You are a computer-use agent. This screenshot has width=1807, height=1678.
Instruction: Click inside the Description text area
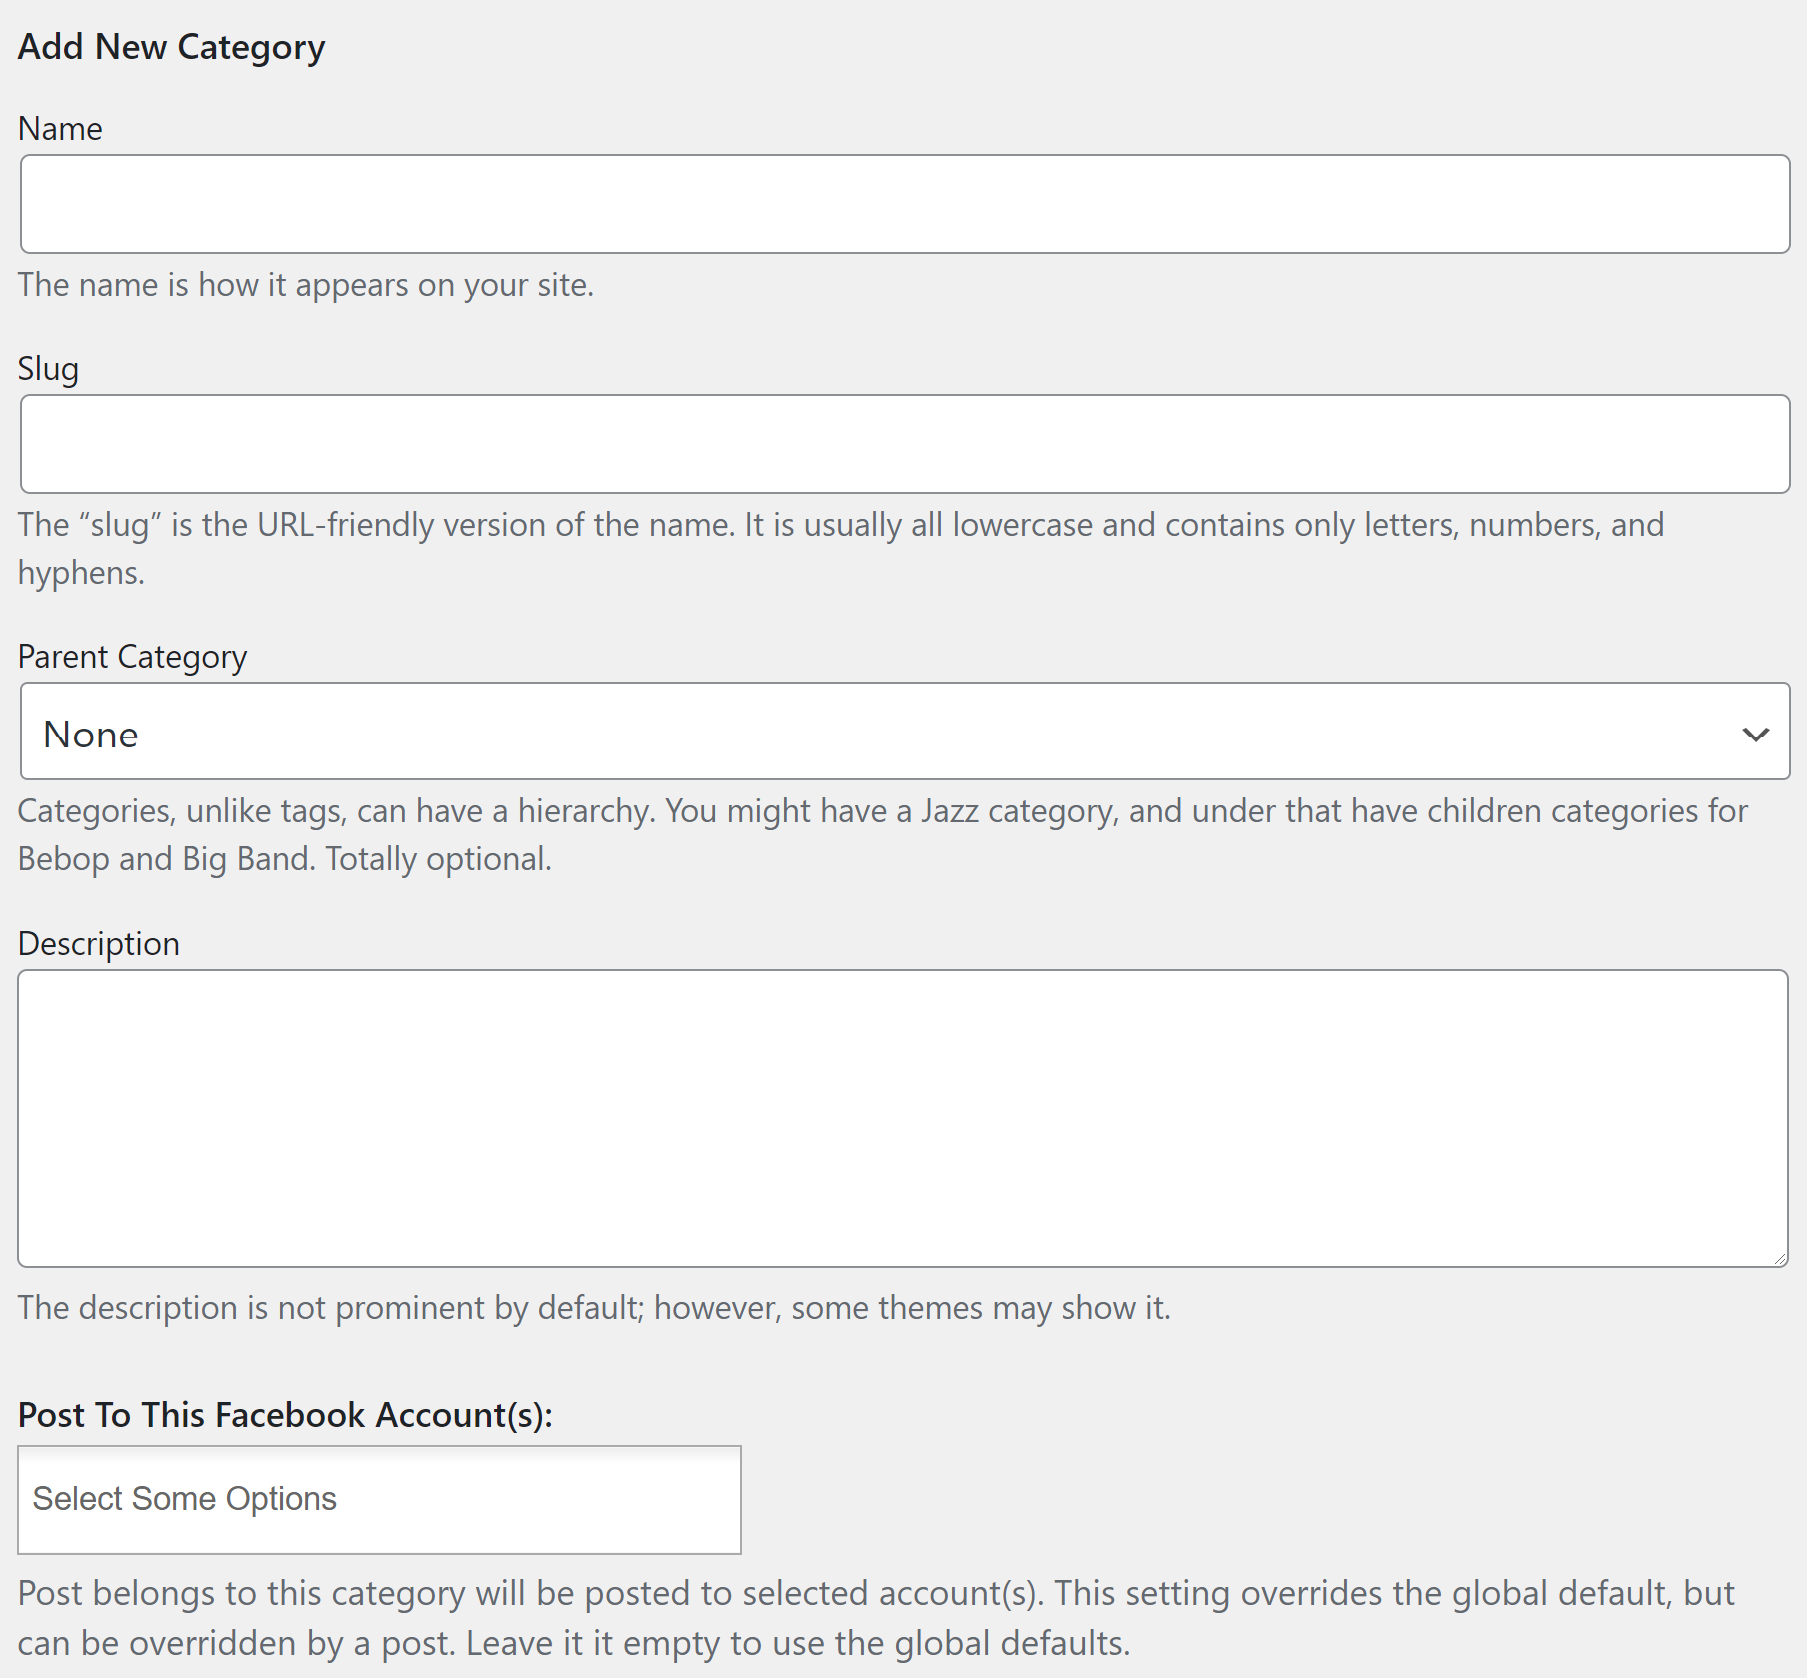[902, 1118]
